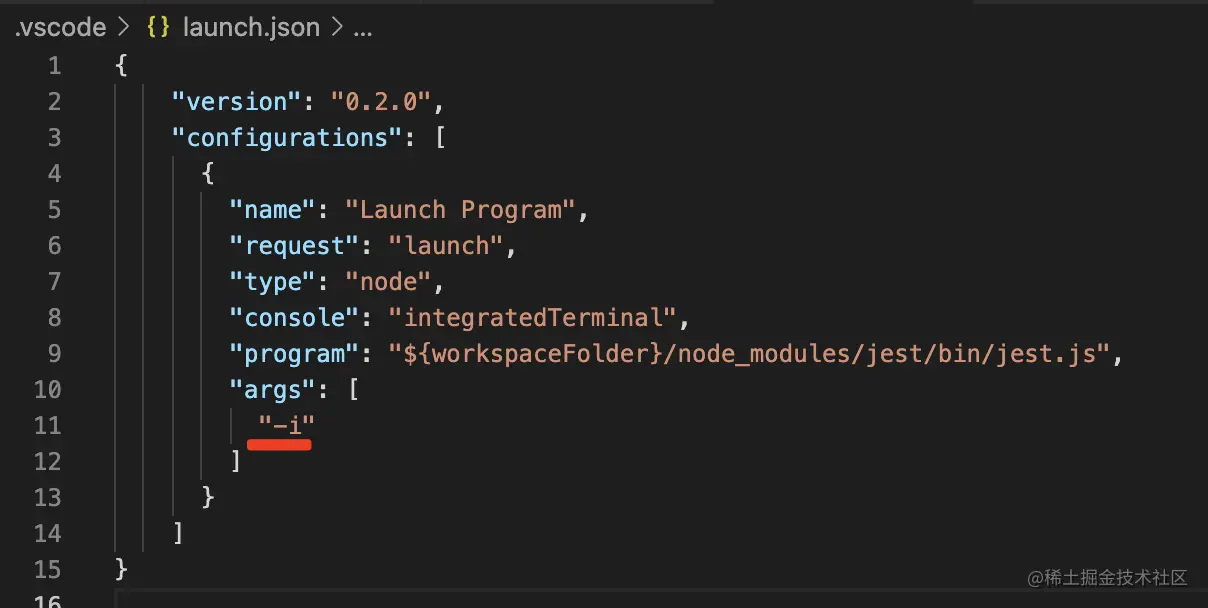Click the "console" key on line 8
The height and width of the screenshot is (608, 1208).
point(294,317)
